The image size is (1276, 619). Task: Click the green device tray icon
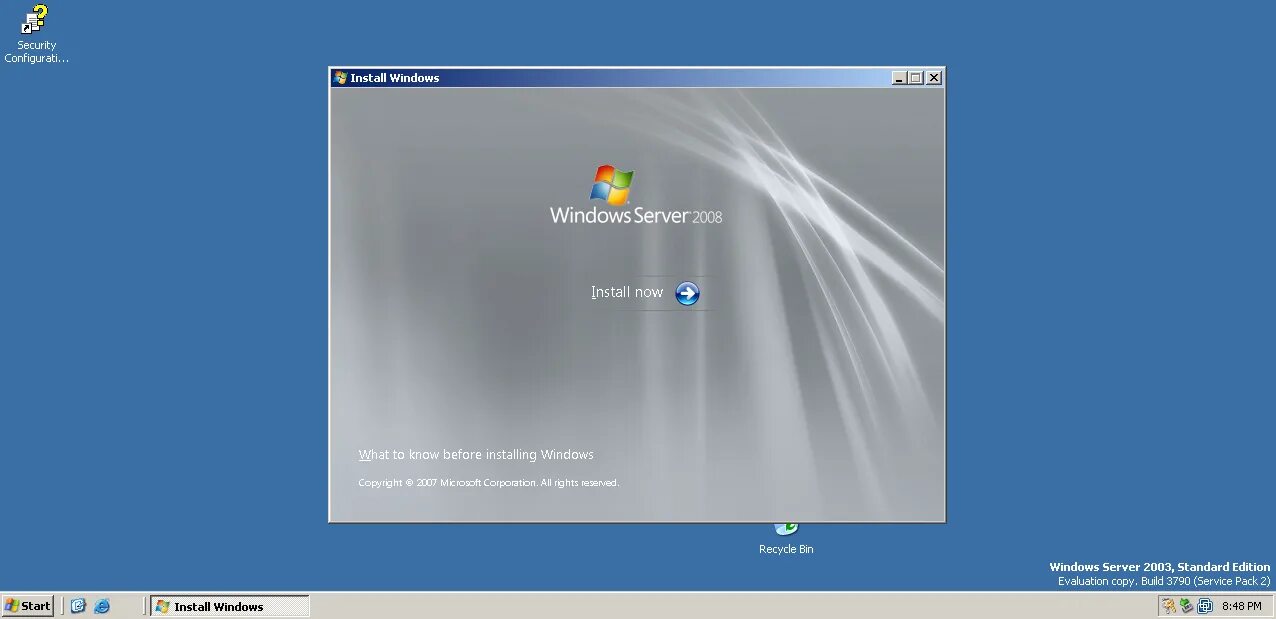pyautogui.click(x=1186, y=606)
